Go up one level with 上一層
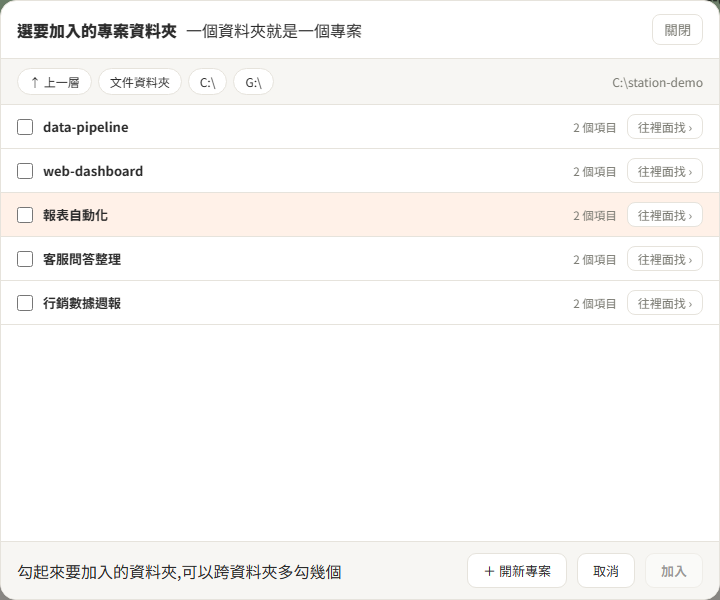This screenshot has height=600, width=720. 54,82
